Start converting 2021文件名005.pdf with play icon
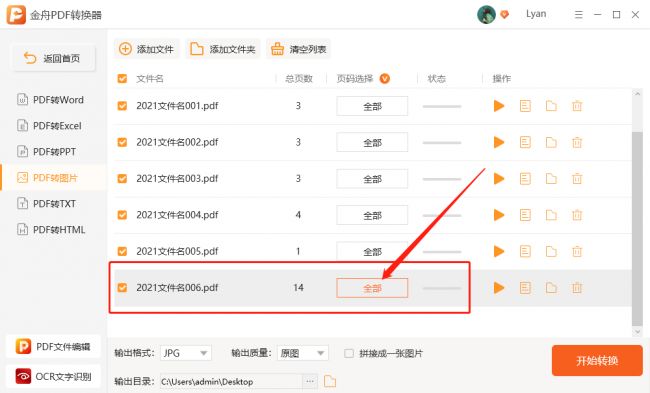The image size is (650, 393). 499,251
